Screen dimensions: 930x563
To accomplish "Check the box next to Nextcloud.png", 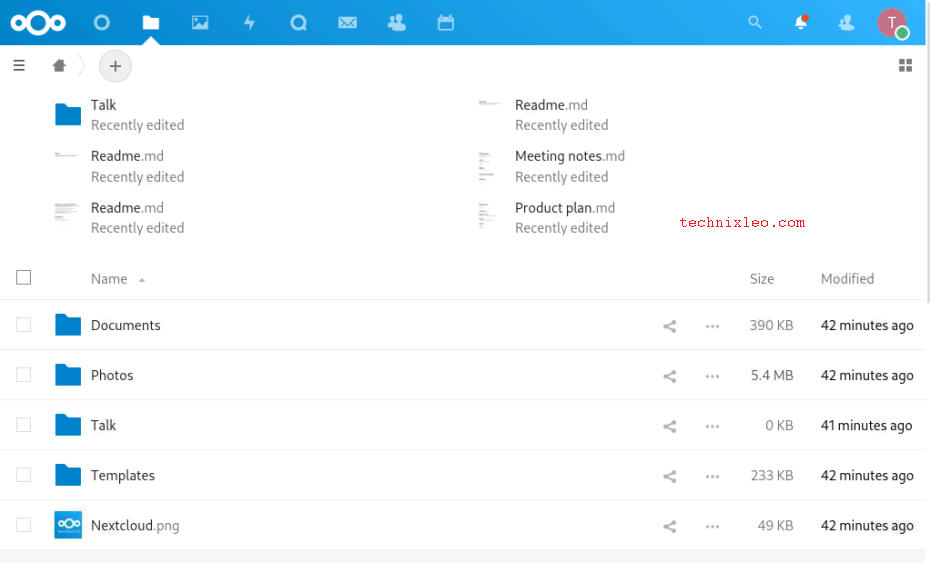I will 24,525.
